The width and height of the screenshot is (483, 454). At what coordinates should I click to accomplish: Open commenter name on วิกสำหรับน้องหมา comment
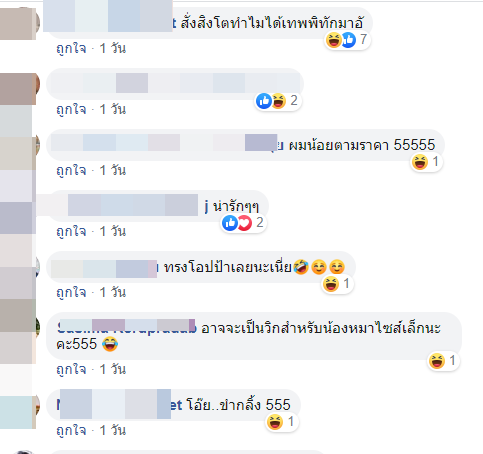127,328
